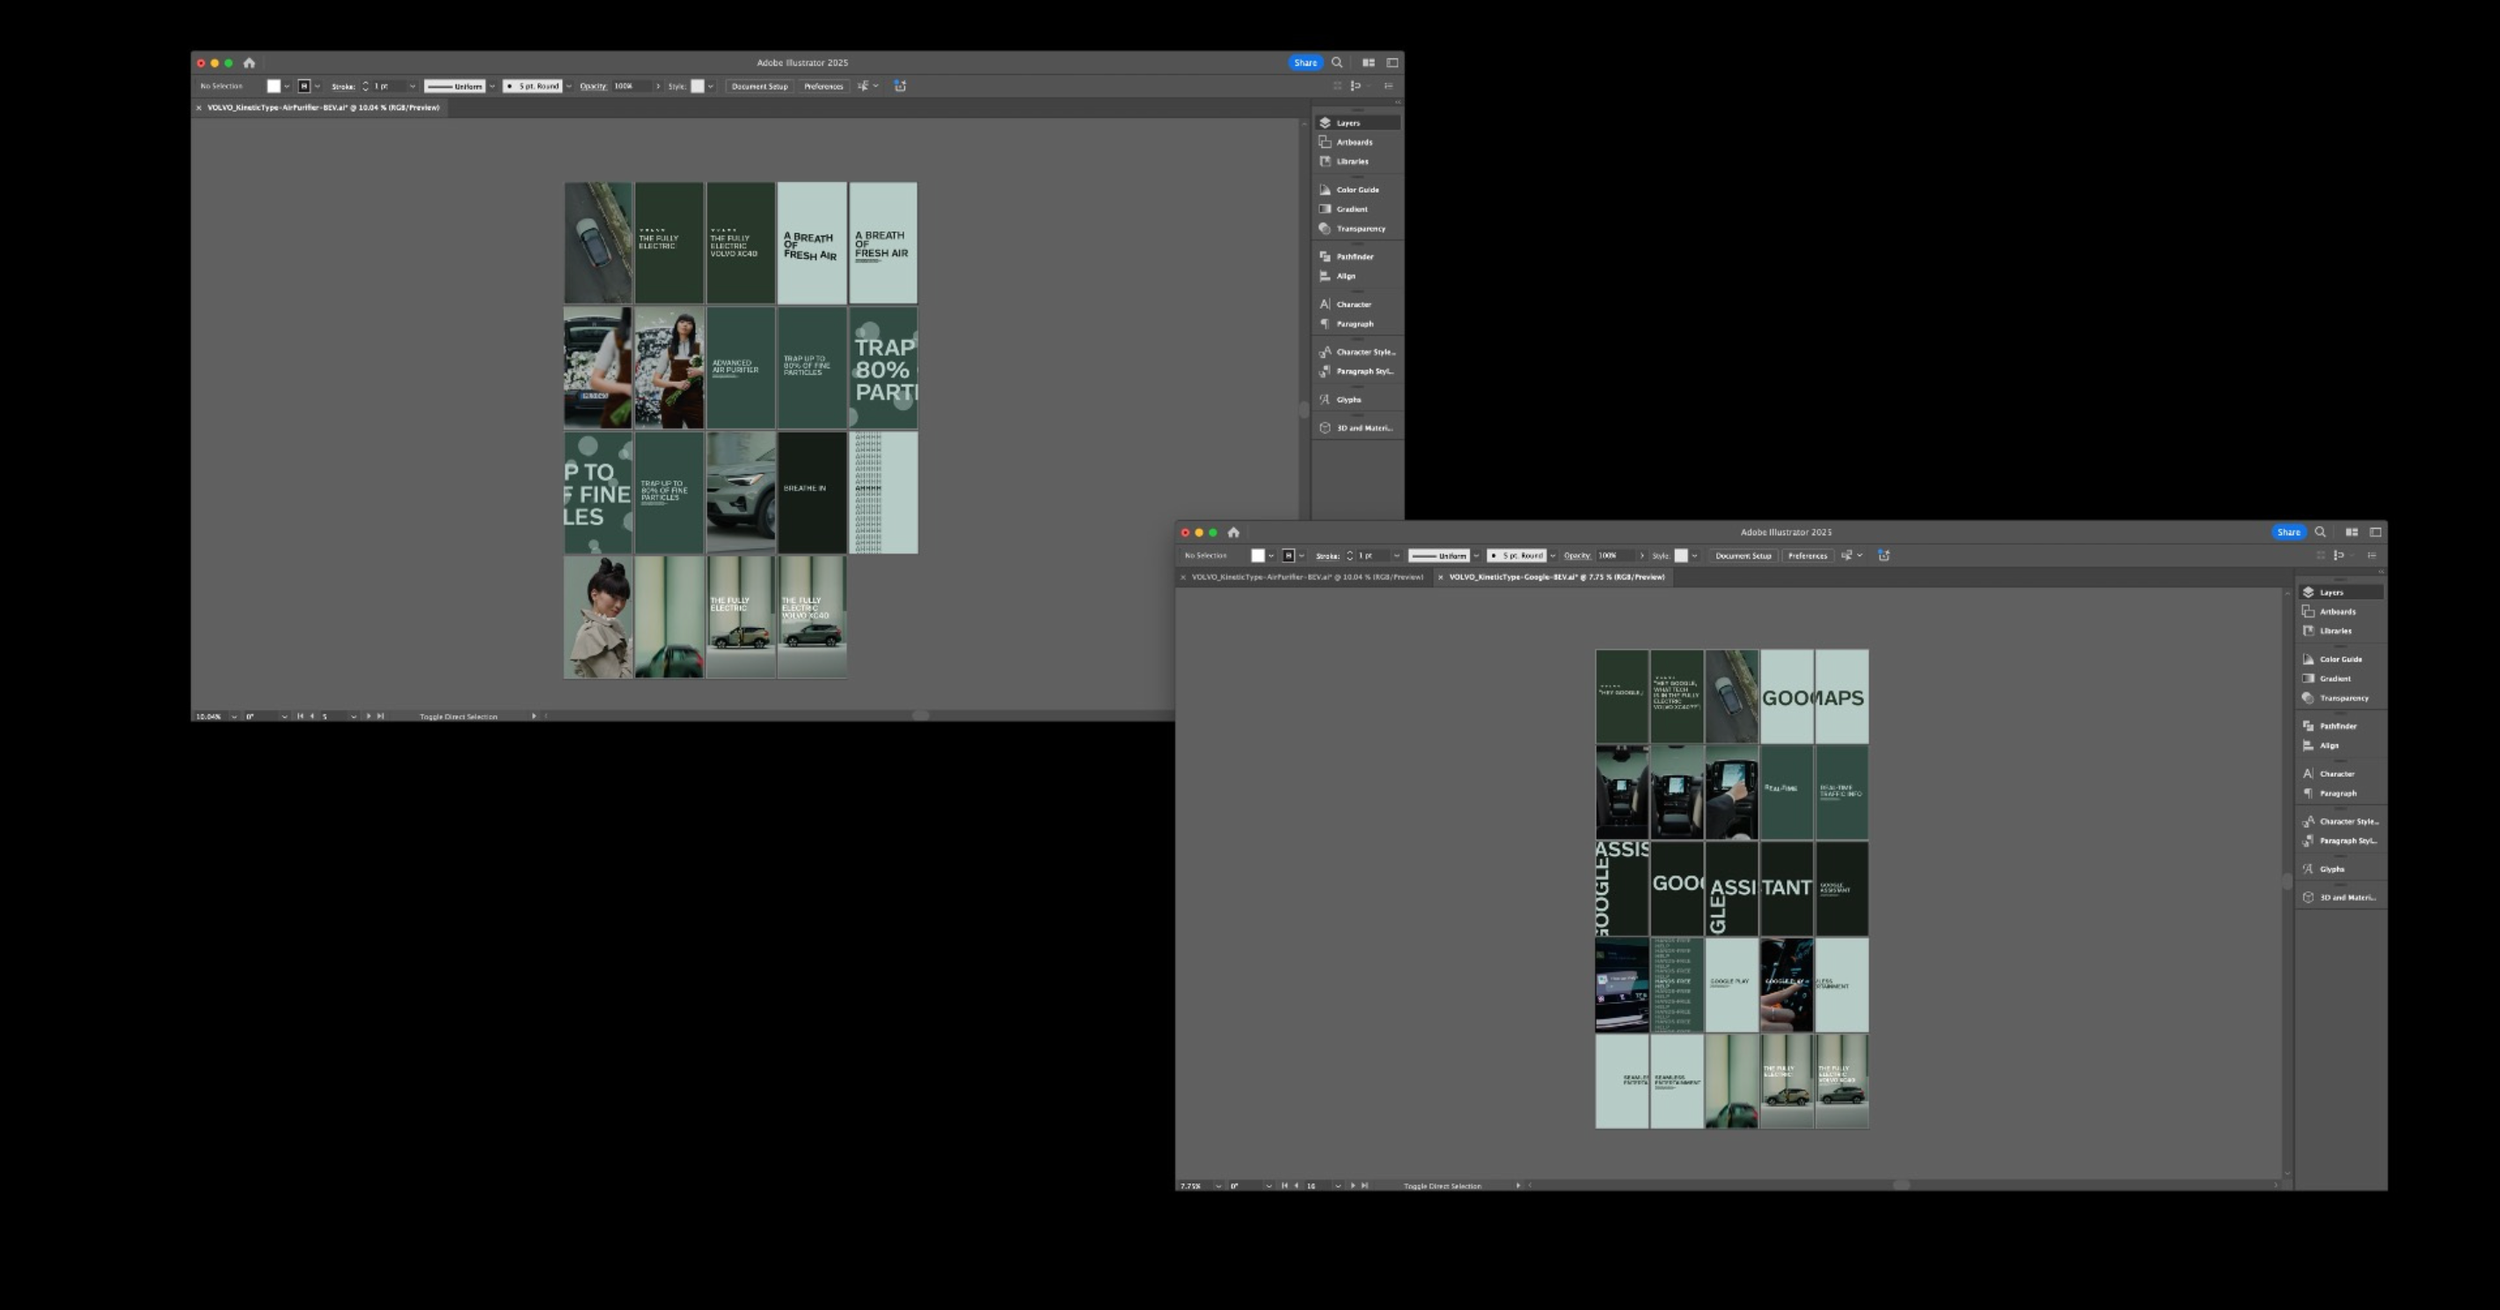The image size is (2500, 1310).
Task: Open Transparency panel in Google-BEV window
Action: [x=2339, y=698]
